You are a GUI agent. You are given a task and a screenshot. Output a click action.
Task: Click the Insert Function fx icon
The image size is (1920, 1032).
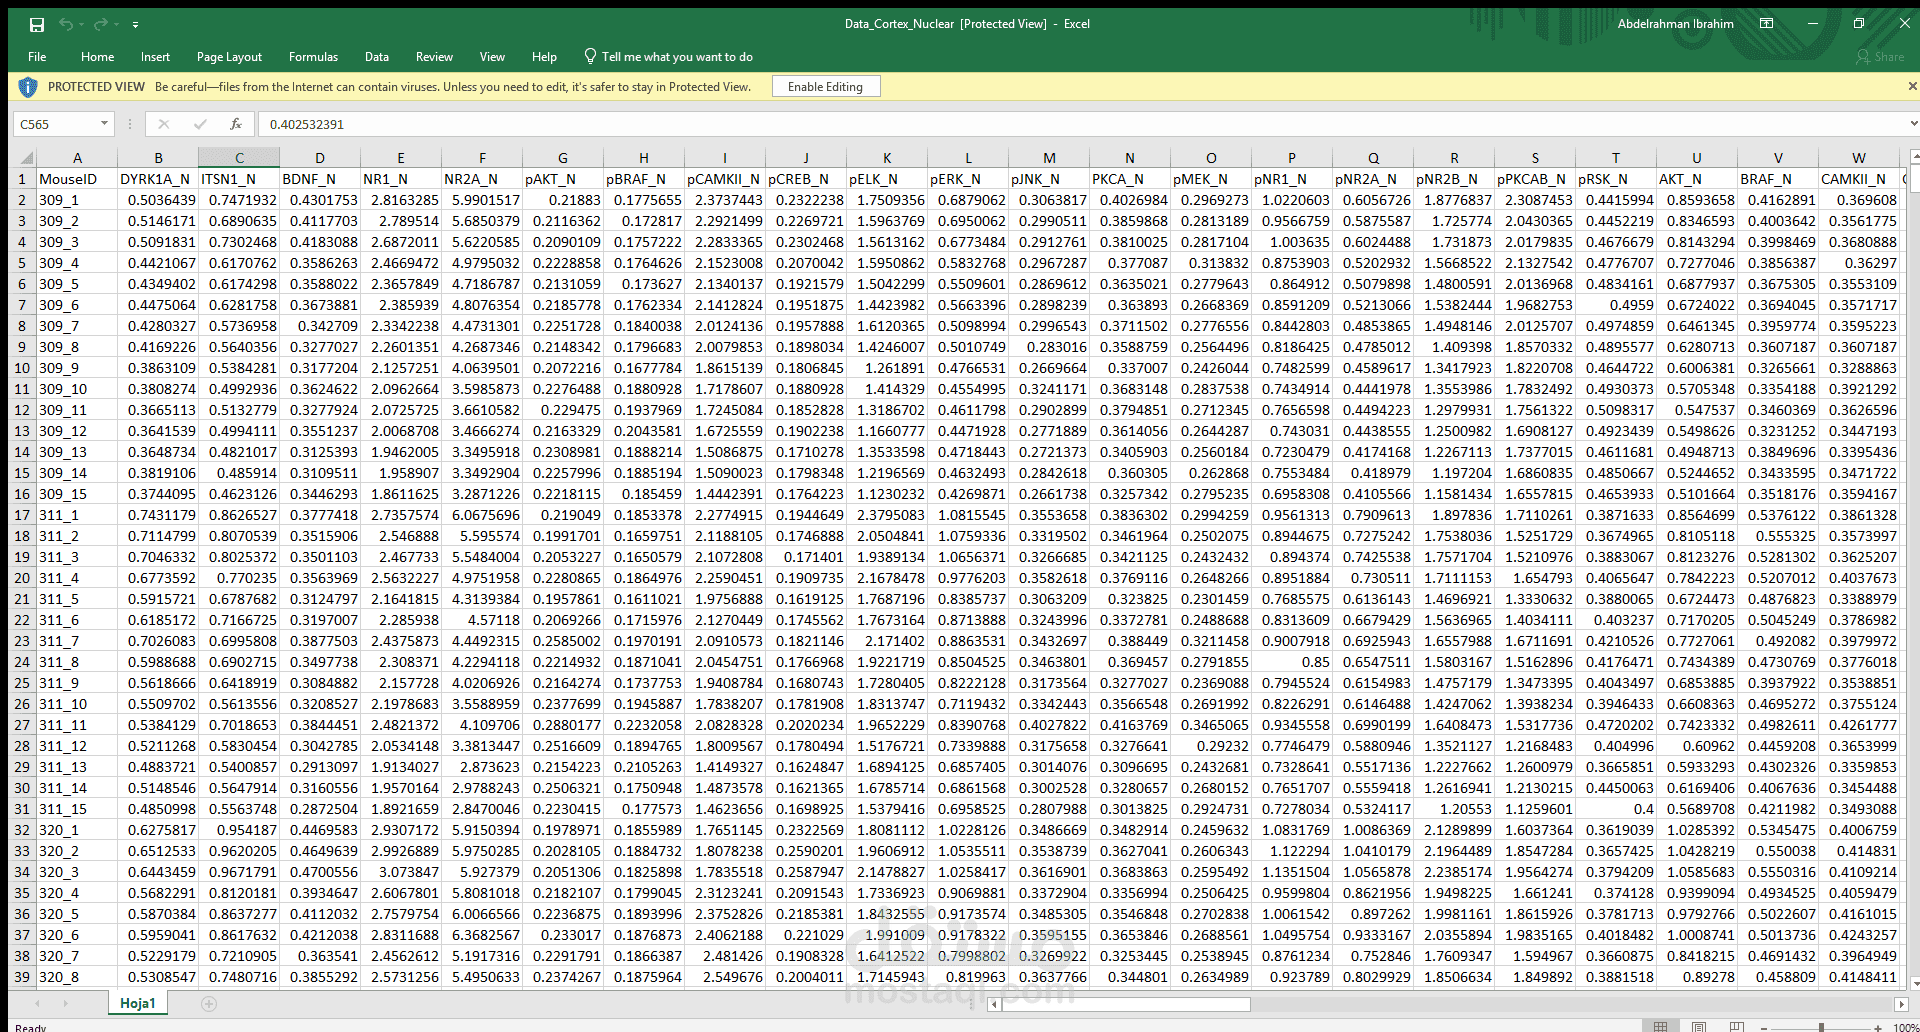tap(236, 124)
